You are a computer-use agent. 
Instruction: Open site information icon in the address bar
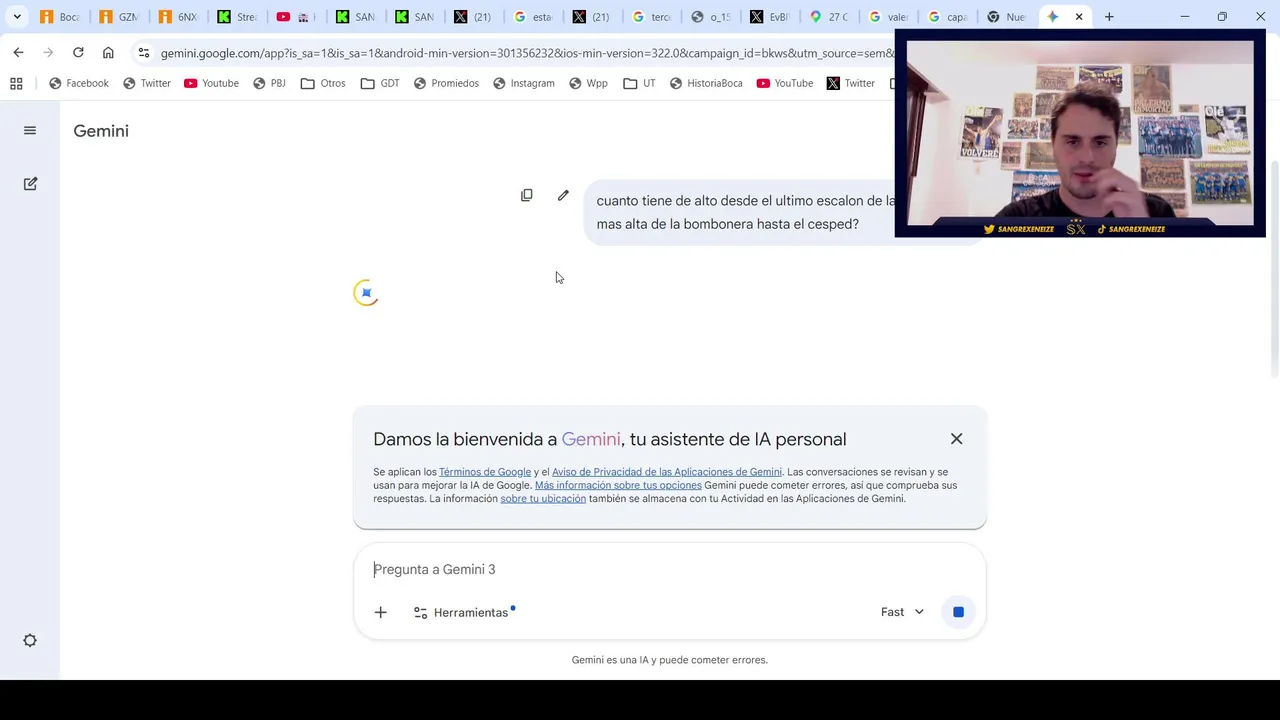(x=144, y=52)
